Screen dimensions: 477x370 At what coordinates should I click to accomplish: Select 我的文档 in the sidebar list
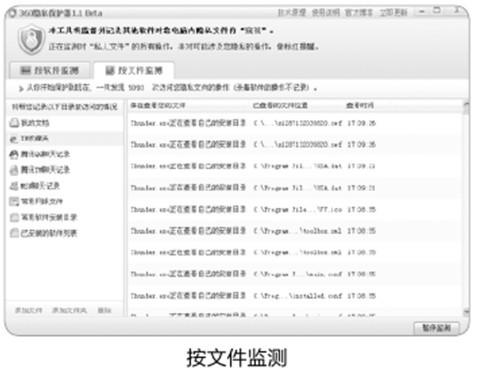pyautogui.click(x=64, y=123)
